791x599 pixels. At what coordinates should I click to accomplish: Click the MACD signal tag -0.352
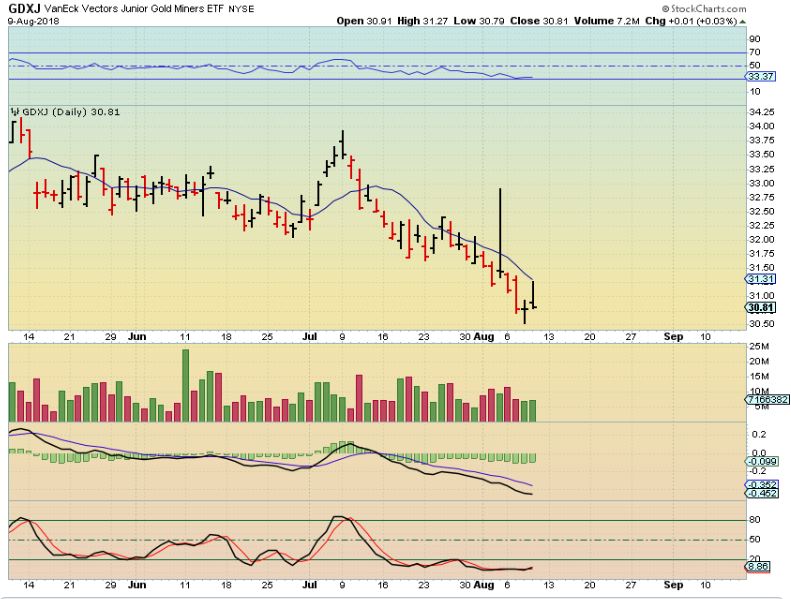pos(762,484)
